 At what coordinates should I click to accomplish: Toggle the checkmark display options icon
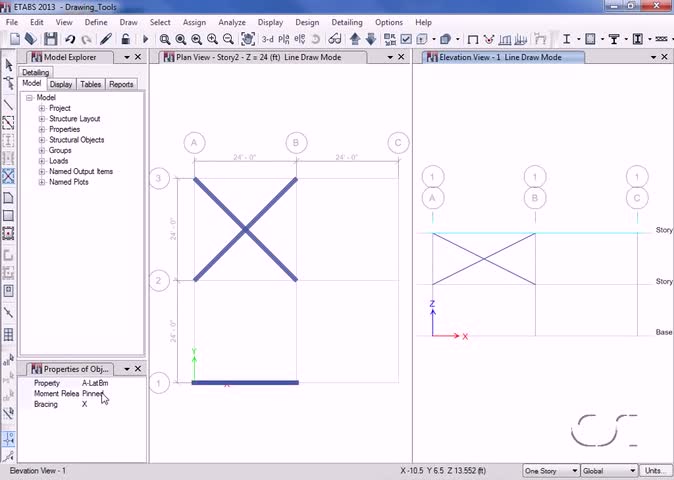pyautogui.click(x=406, y=40)
